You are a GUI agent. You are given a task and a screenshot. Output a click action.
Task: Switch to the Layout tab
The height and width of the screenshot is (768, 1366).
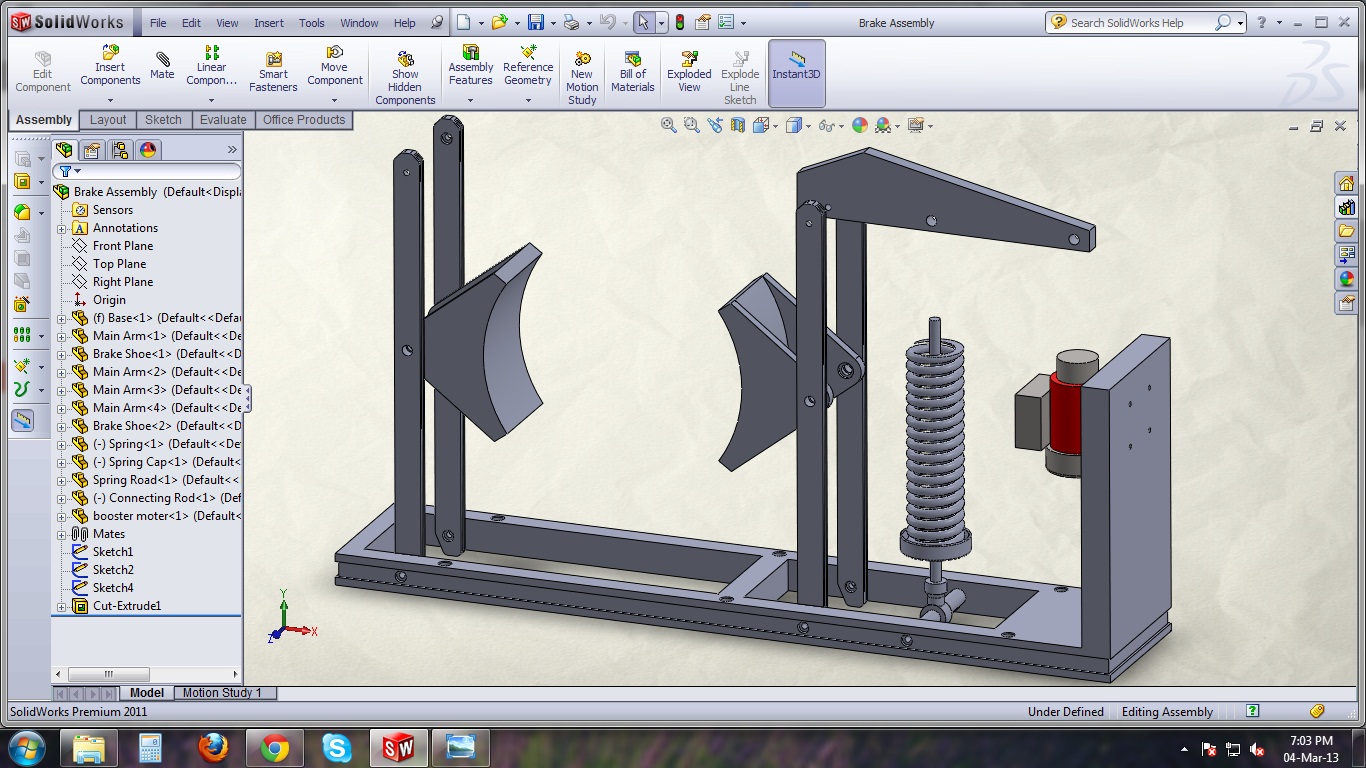tap(108, 120)
